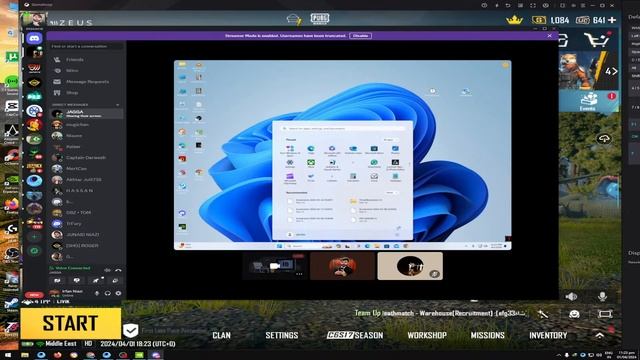
Task: Click the PUBG magic wand icon
Action: 543,314
